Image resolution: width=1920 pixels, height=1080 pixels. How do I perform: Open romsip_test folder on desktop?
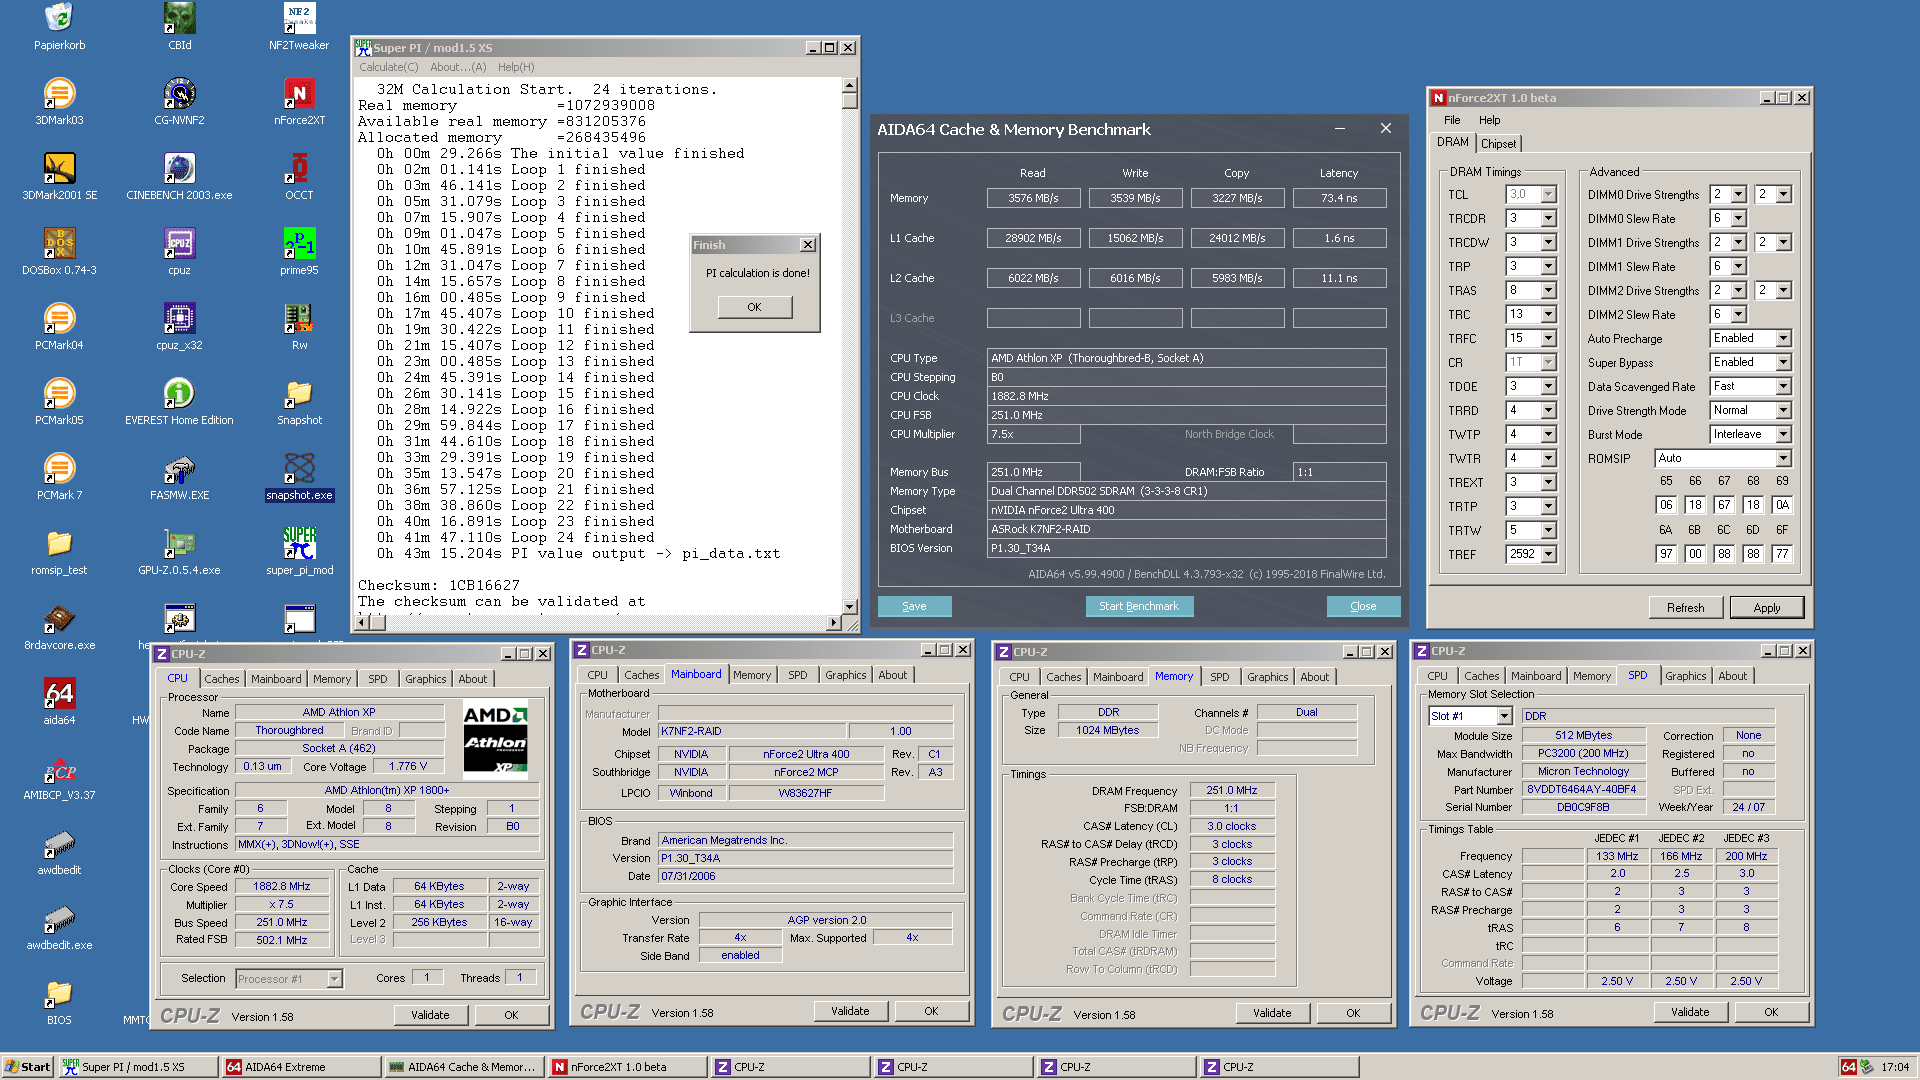pyautogui.click(x=59, y=552)
